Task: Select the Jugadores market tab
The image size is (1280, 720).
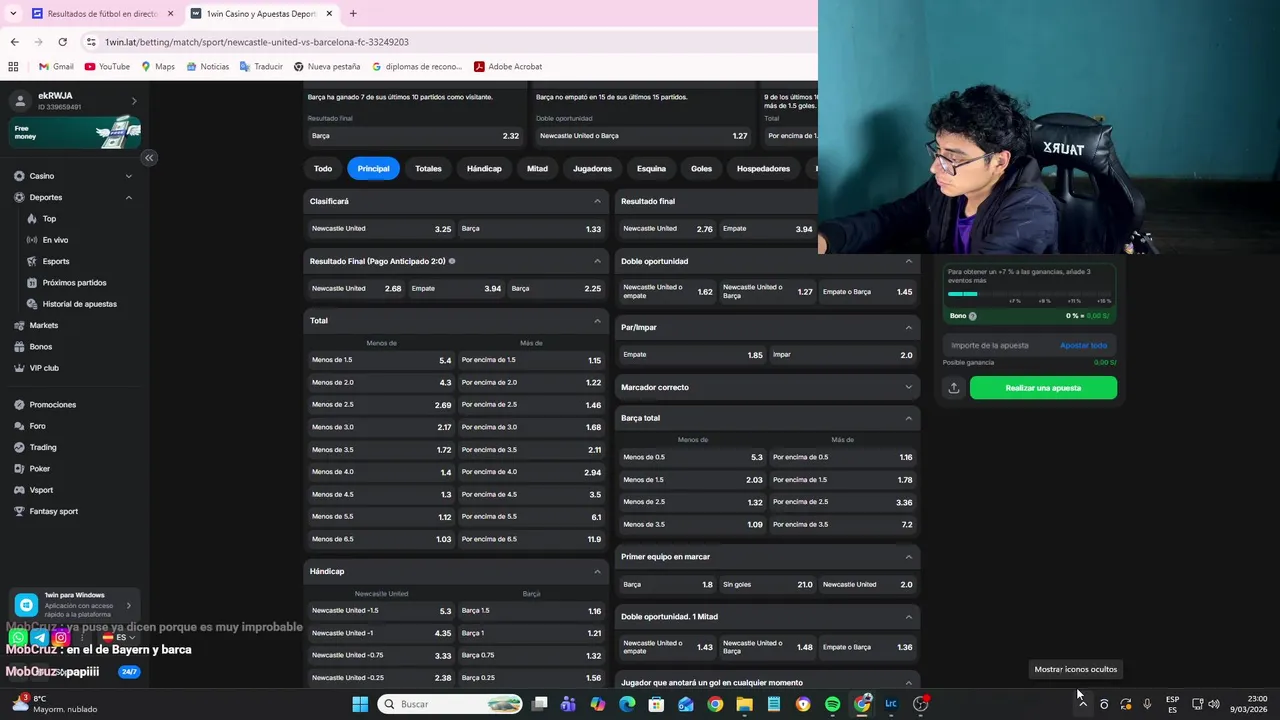Action: click(592, 169)
